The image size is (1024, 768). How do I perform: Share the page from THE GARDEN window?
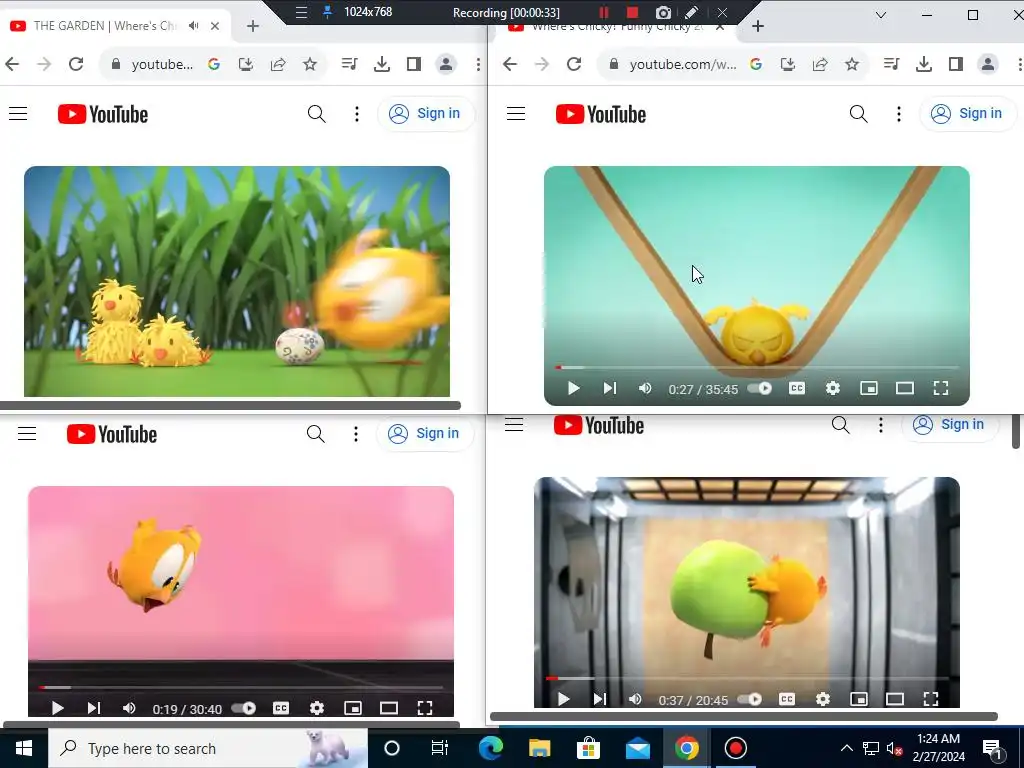coord(278,64)
